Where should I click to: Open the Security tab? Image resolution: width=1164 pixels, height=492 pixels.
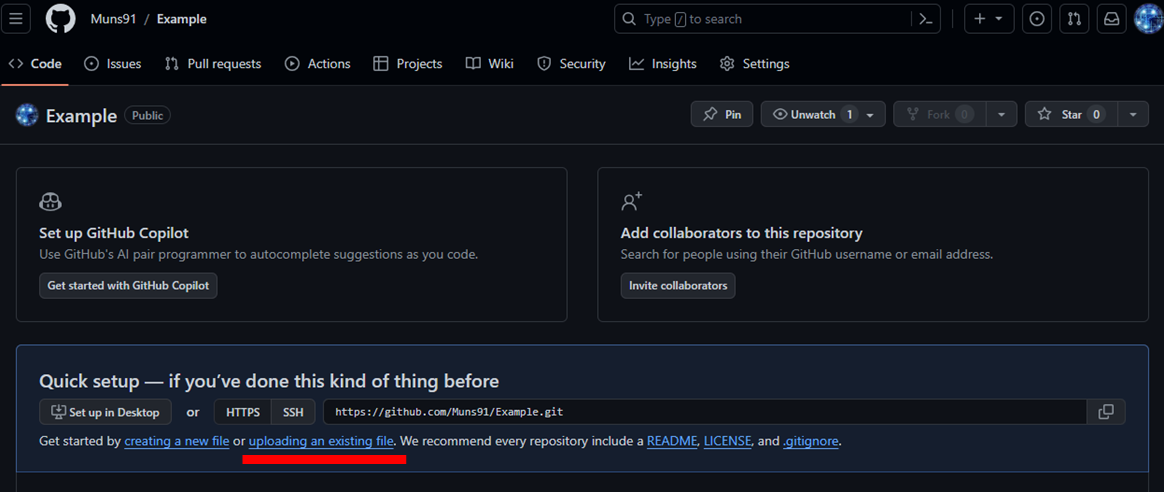tap(572, 64)
